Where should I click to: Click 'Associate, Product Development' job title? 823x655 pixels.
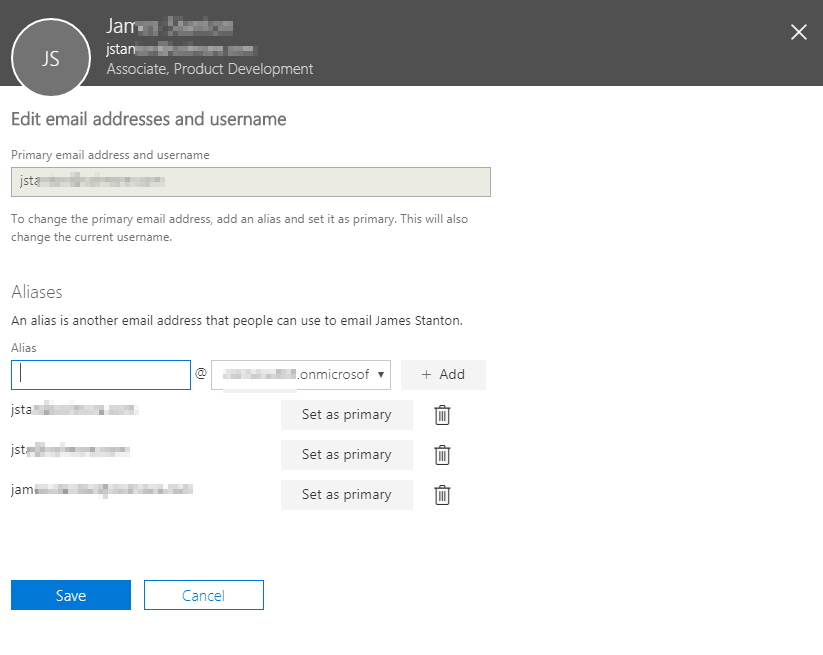tap(210, 69)
